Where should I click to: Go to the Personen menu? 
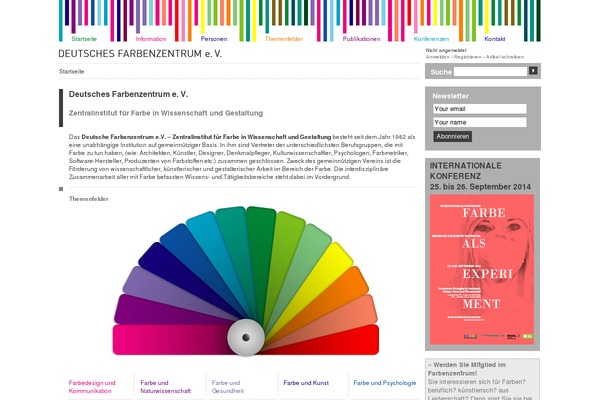pos(214,39)
